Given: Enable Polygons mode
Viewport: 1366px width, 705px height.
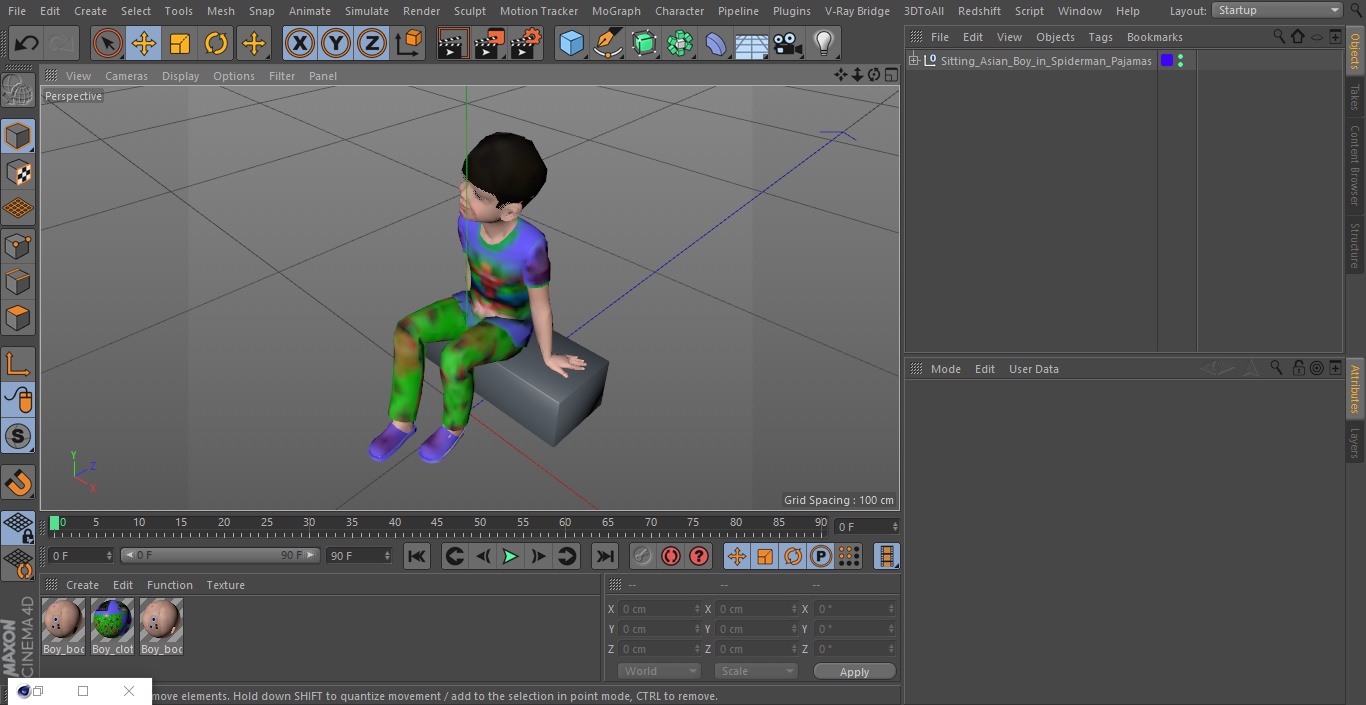Looking at the screenshot, I should coord(19,318).
